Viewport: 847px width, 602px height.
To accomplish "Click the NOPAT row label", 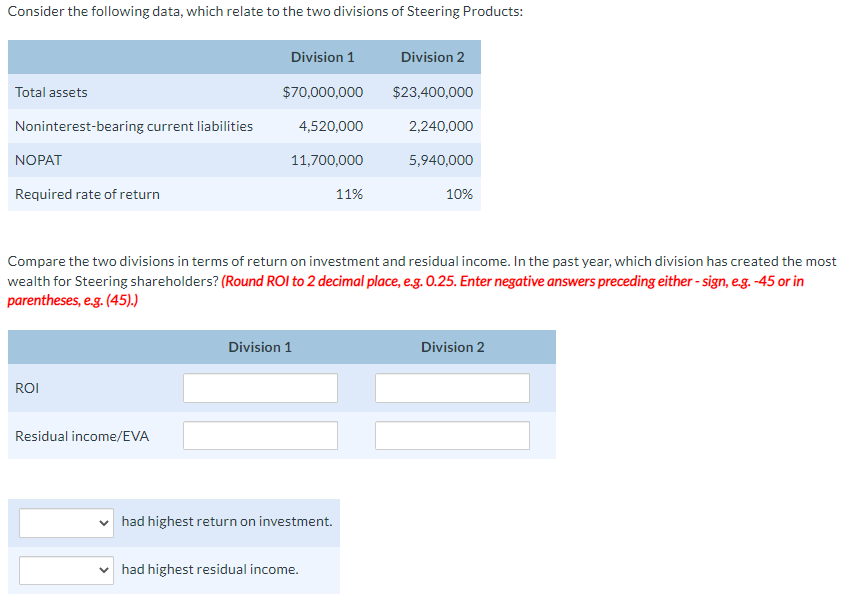I will coord(39,159).
